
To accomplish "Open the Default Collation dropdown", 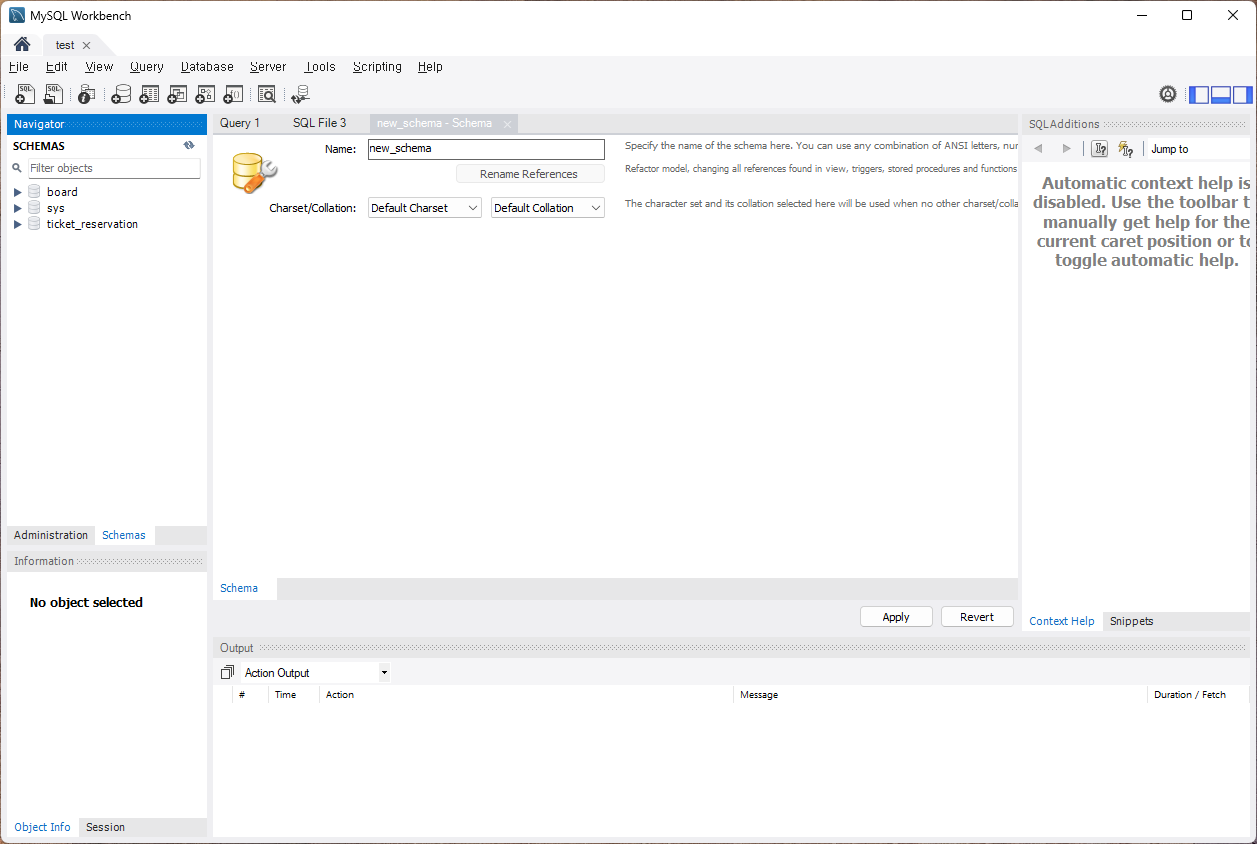I will [x=548, y=208].
